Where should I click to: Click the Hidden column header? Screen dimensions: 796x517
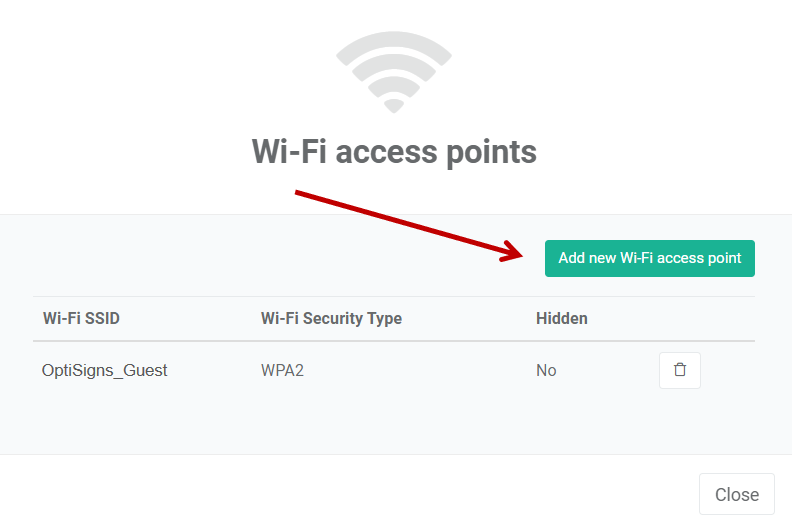[561, 318]
